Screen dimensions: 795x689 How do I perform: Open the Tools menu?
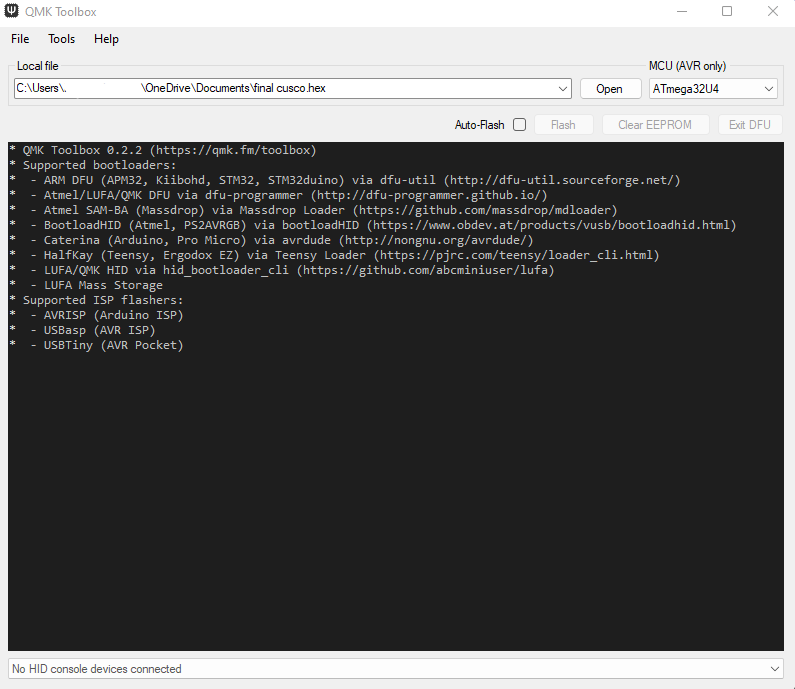[61, 39]
